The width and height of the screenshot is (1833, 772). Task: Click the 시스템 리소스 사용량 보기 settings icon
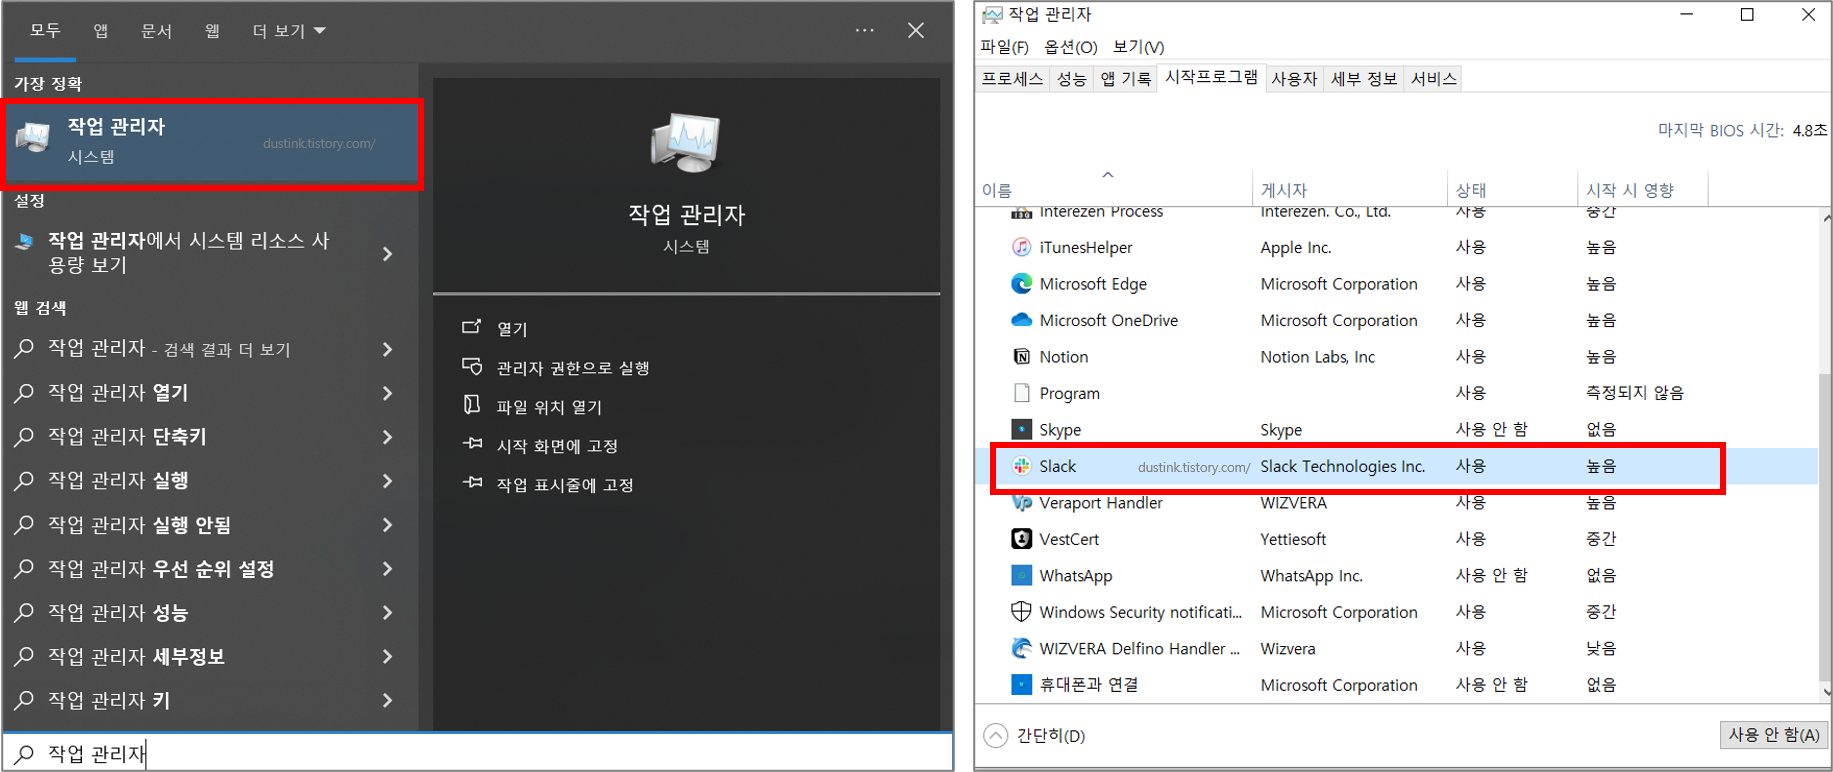click(25, 241)
